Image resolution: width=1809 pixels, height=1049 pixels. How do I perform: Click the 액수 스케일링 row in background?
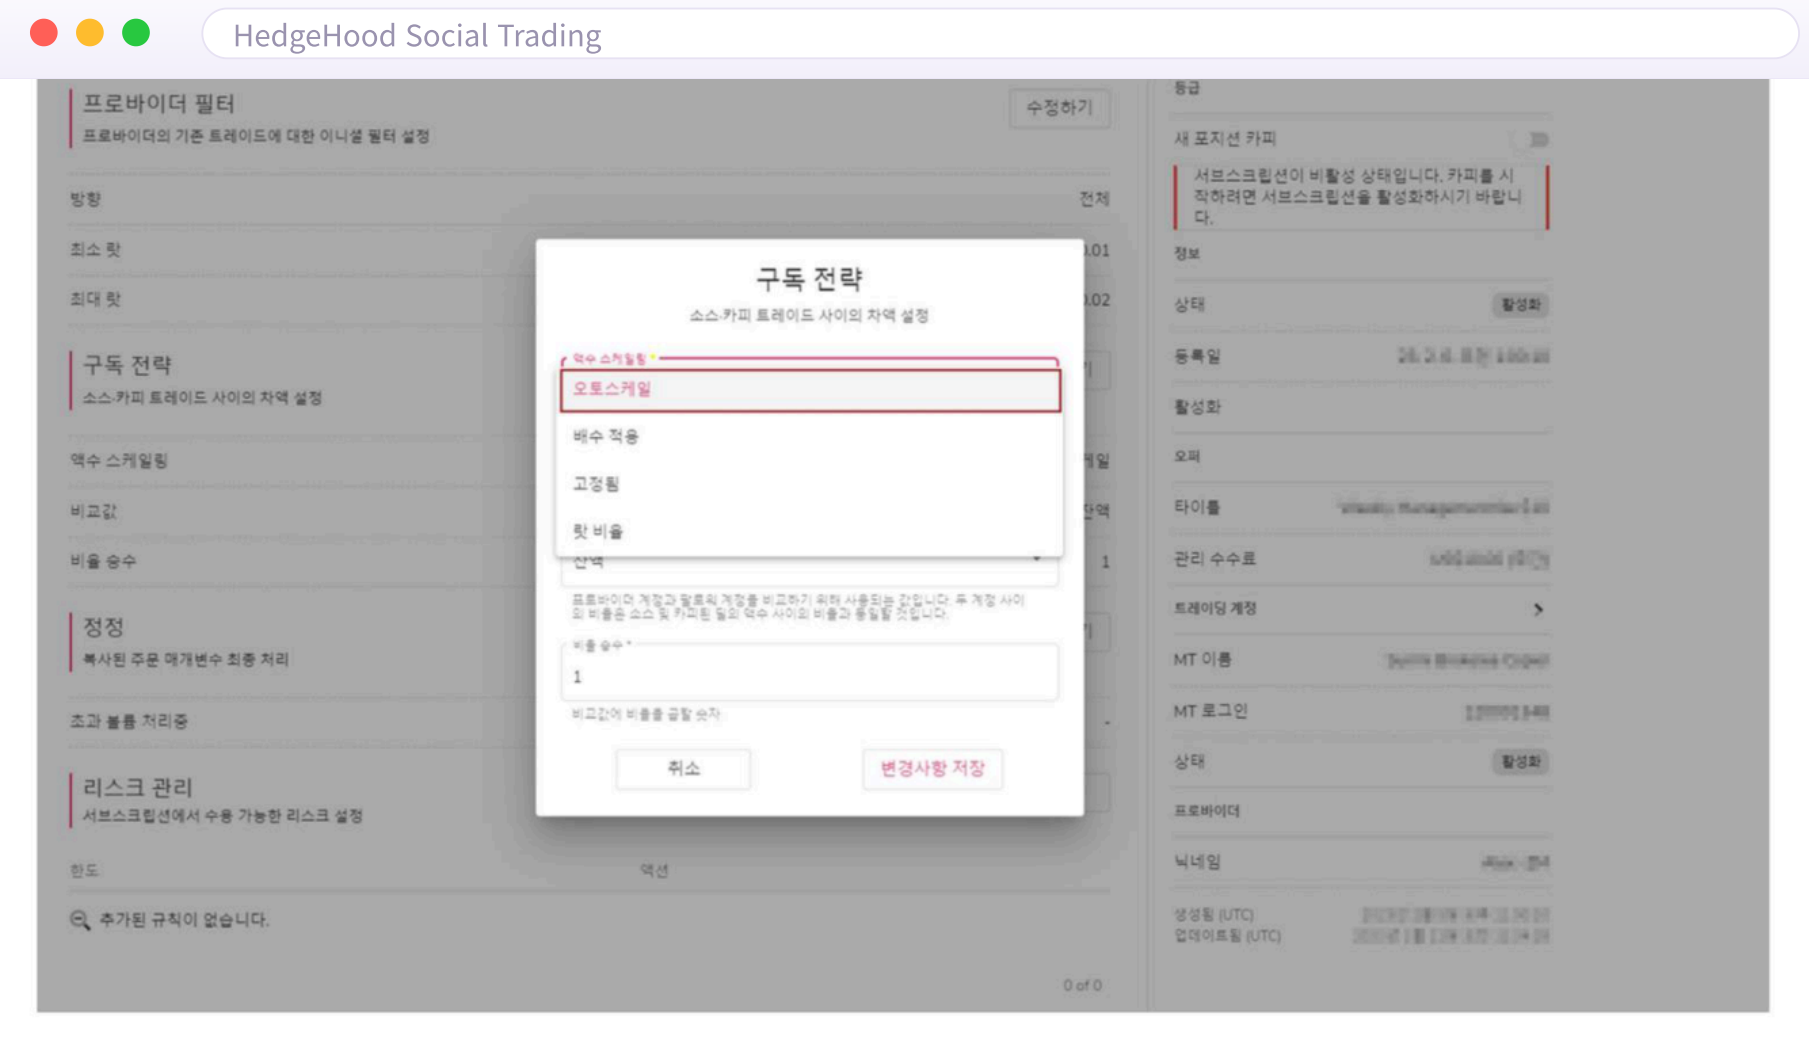(x=590, y=461)
